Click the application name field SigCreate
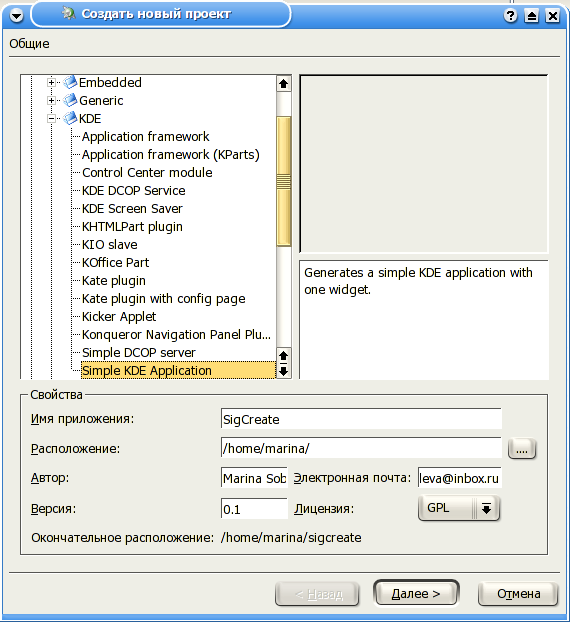This screenshot has height=622, width=570. point(361,419)
